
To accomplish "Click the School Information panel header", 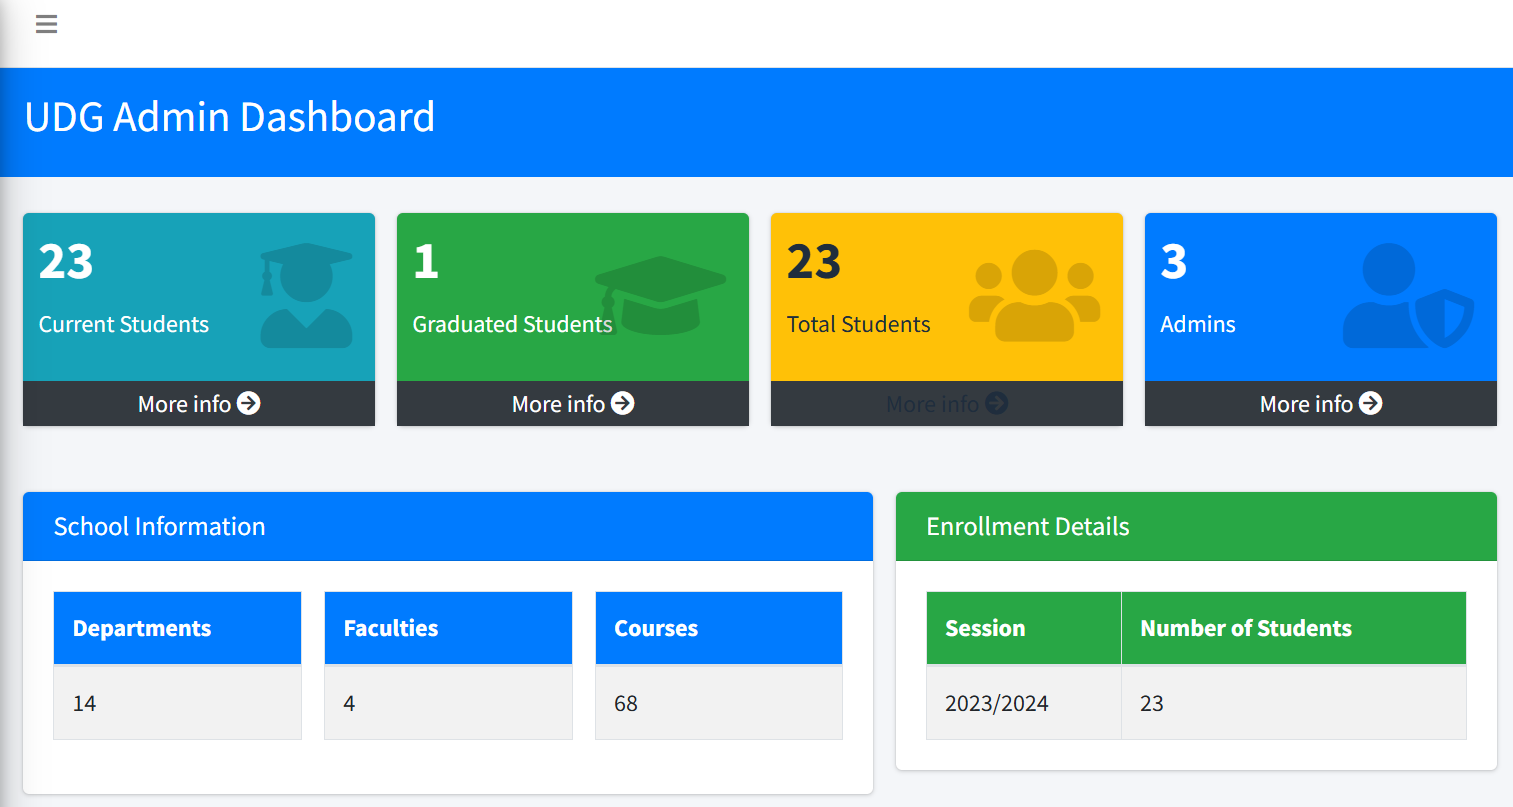I will 160,526.
